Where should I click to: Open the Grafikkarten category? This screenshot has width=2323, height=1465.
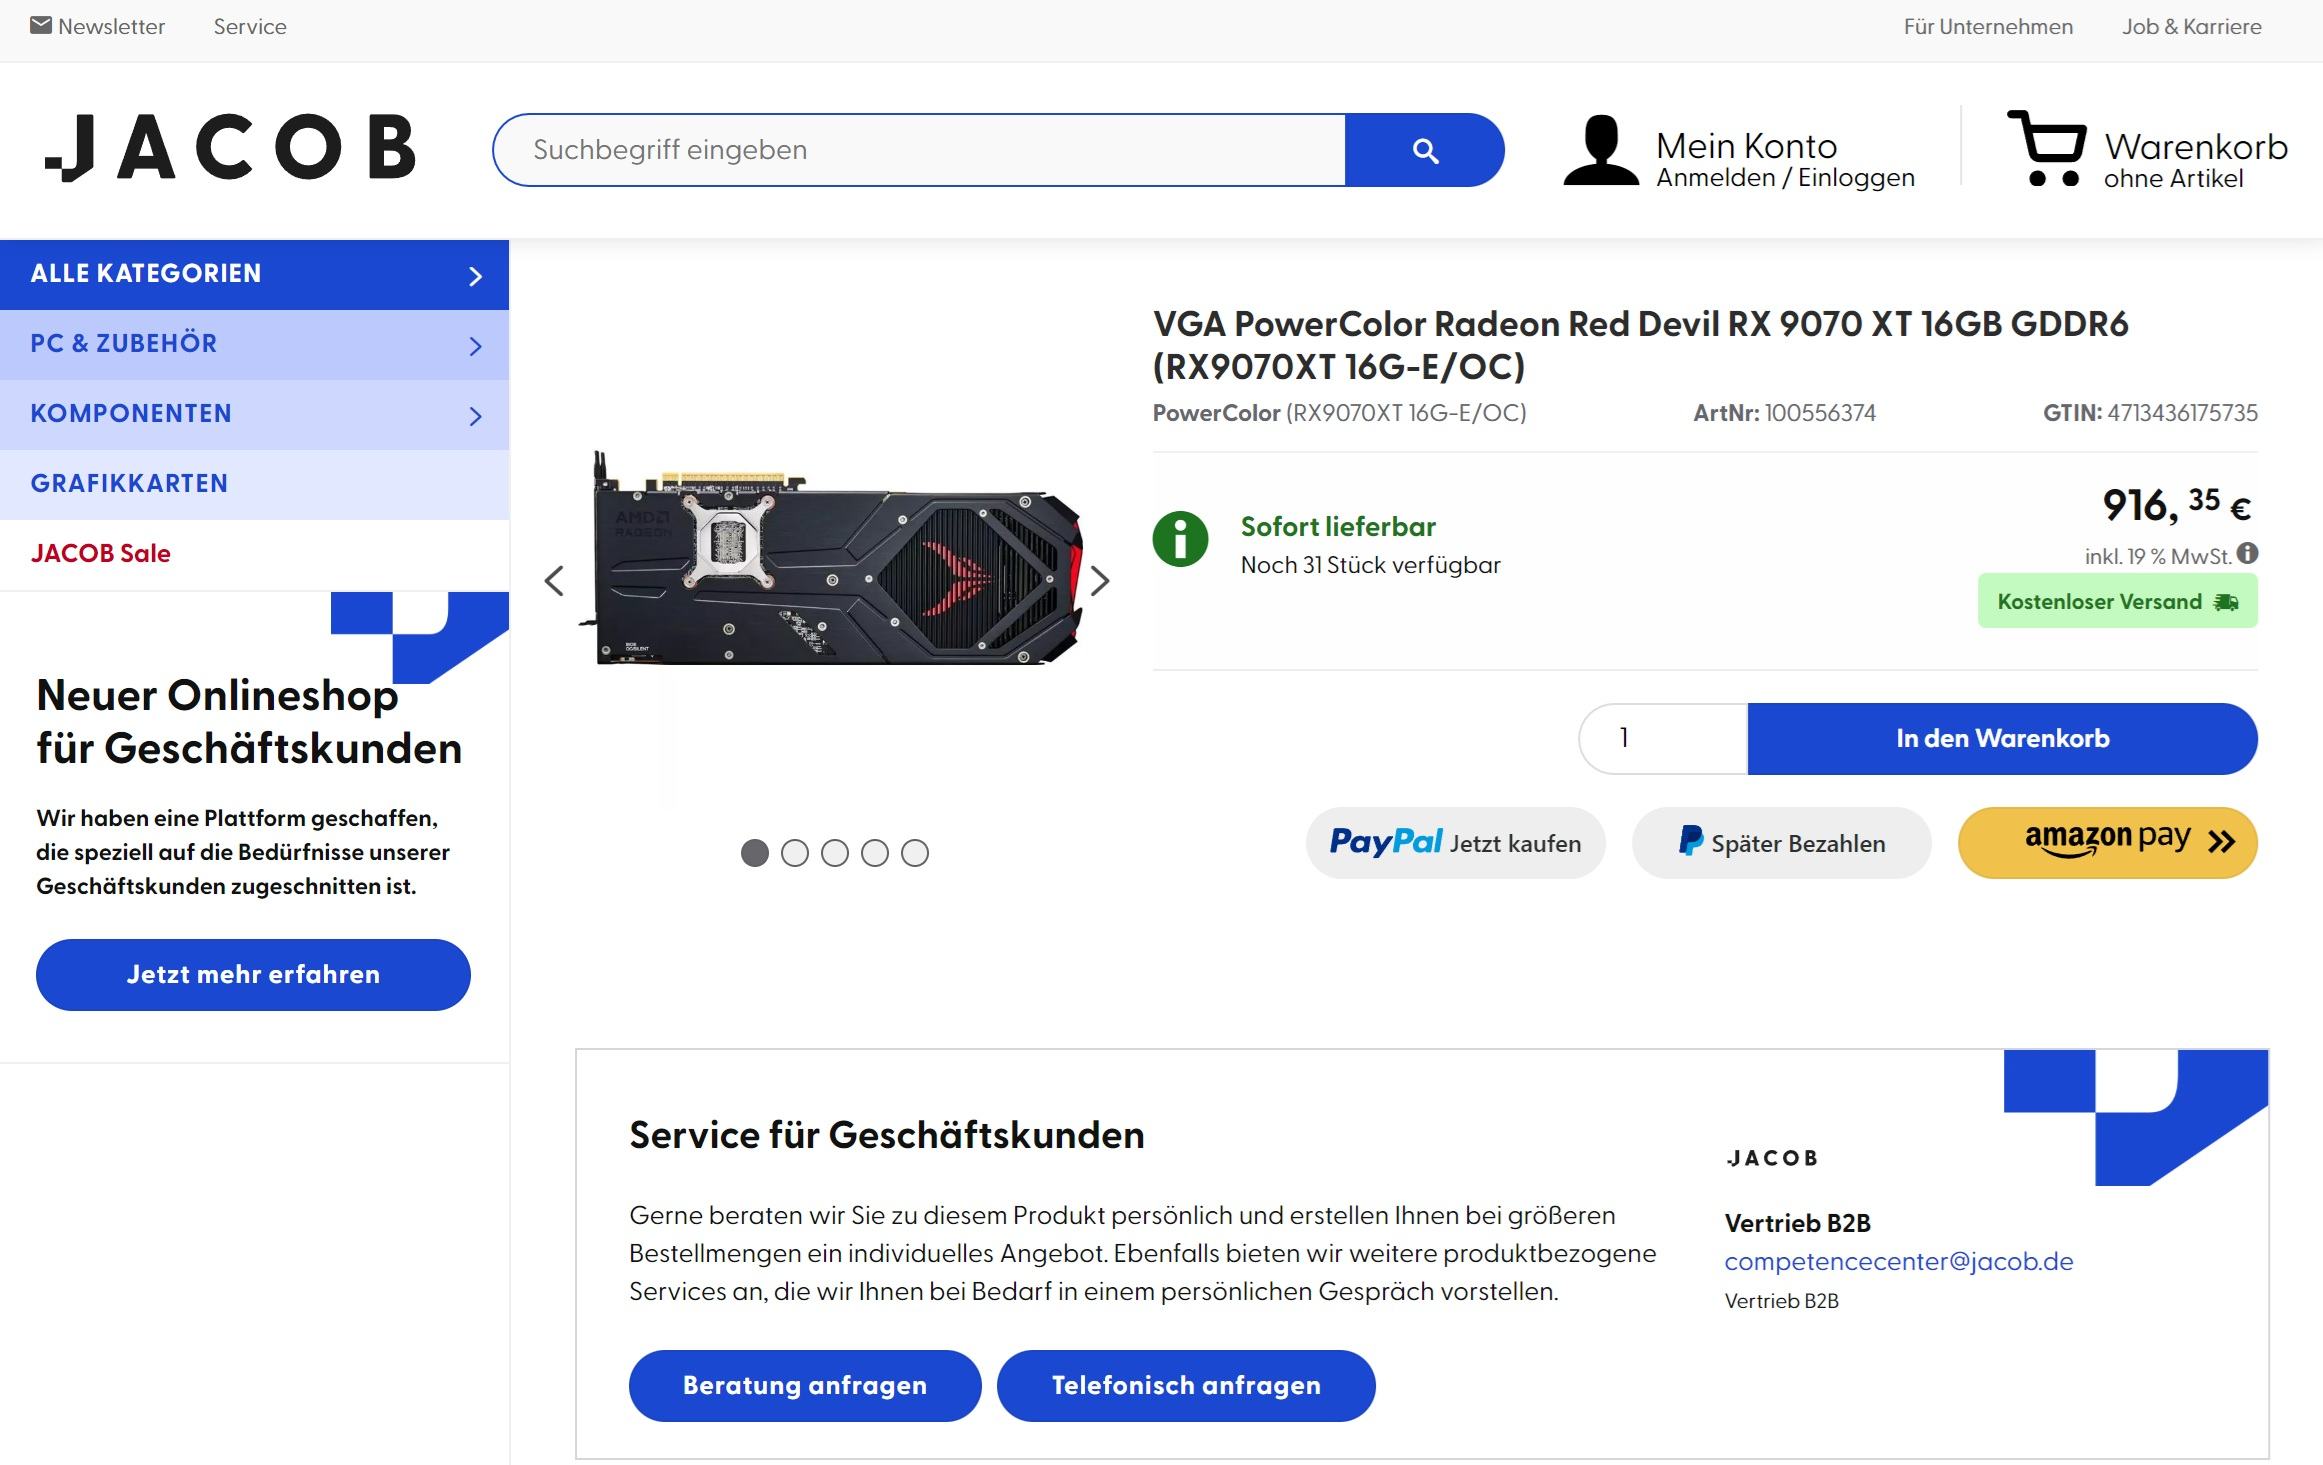(x=129, y=484)
